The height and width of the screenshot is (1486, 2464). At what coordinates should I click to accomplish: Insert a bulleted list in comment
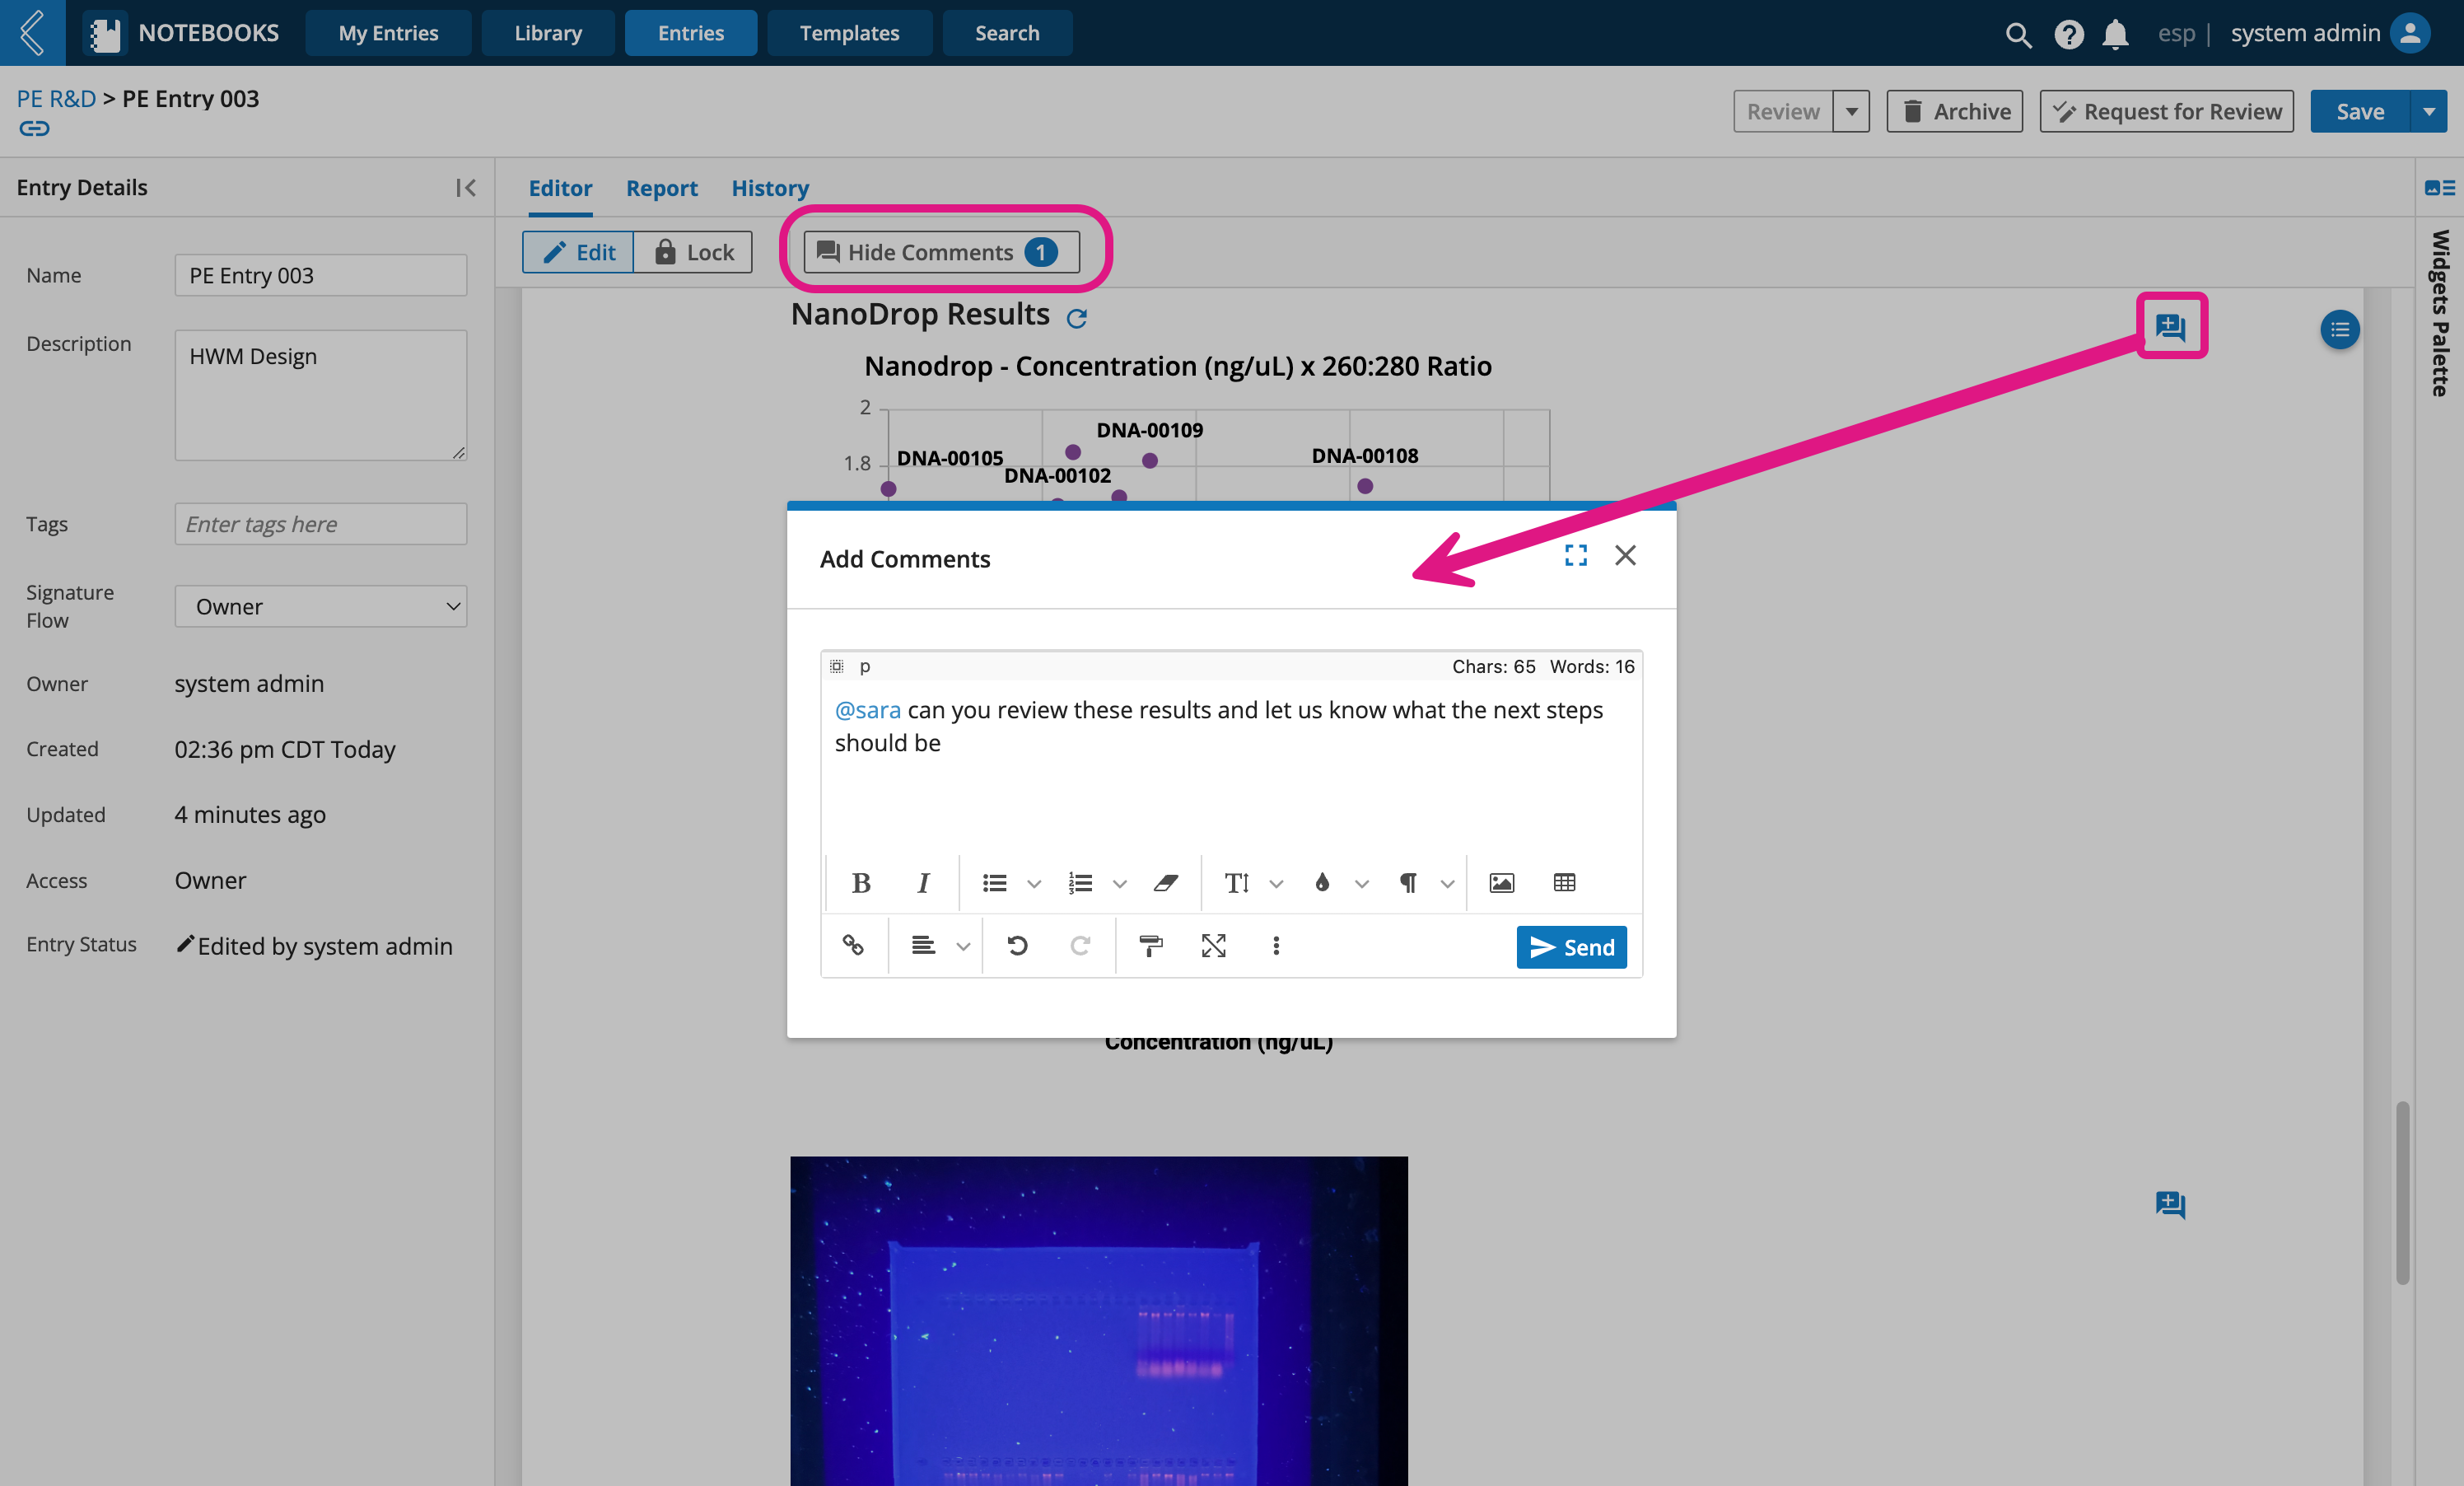994,883
